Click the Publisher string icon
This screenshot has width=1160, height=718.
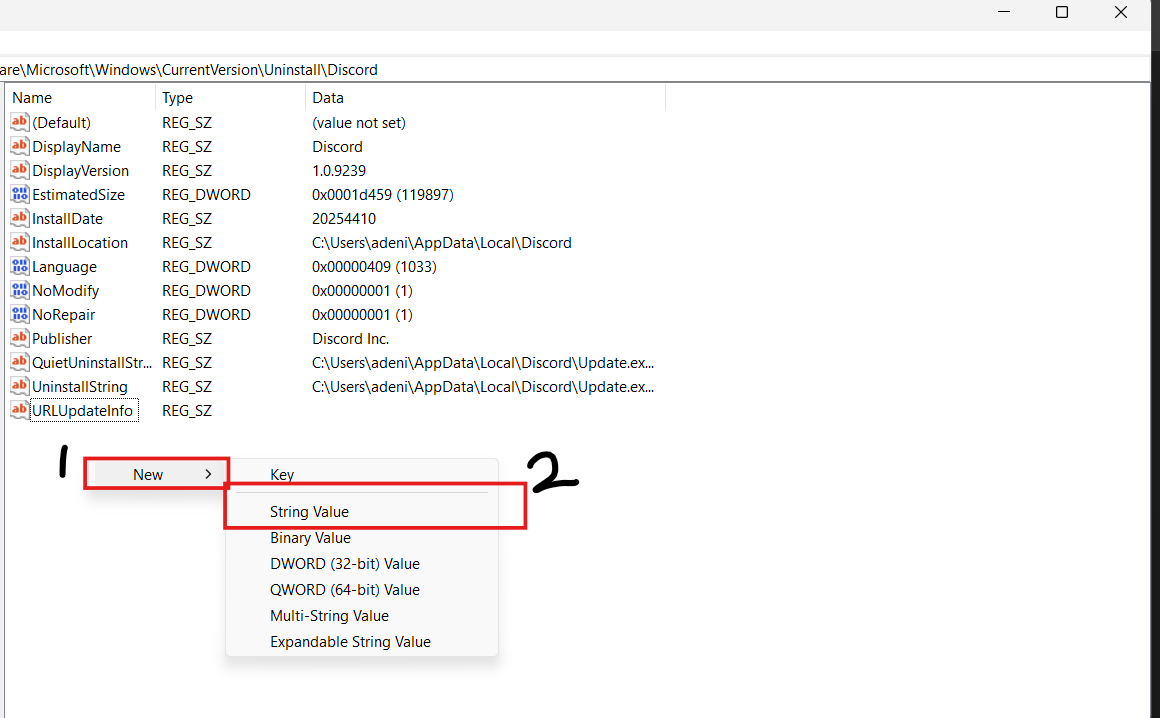pos(20,339)
